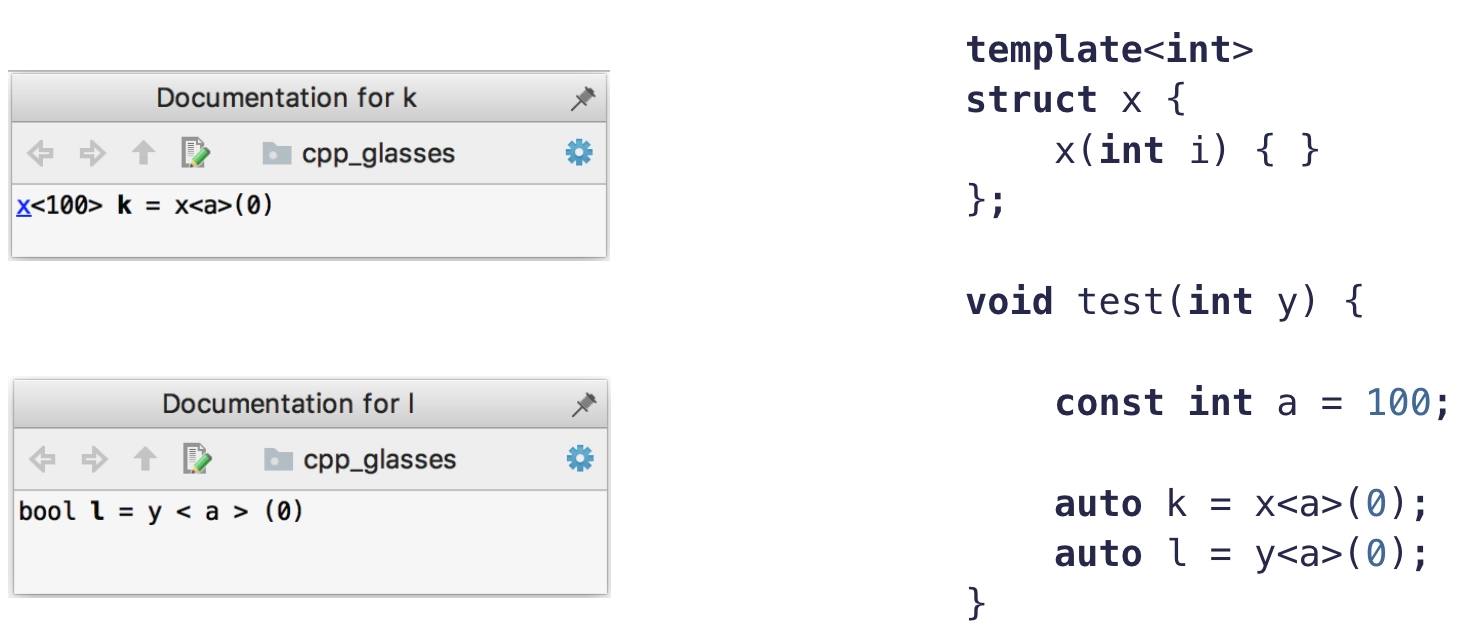
Task: Pin the Documentation for l popup
Action: (583, 404)
